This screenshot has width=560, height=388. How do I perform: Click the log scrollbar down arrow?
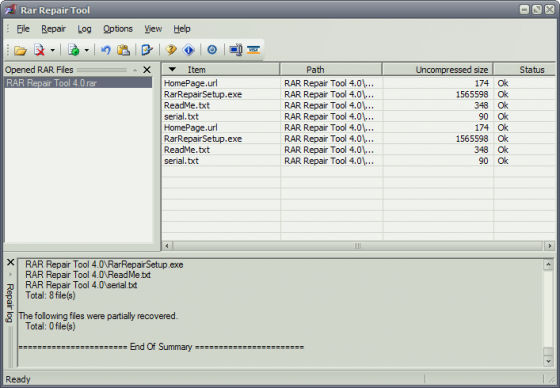coord(548,361)
